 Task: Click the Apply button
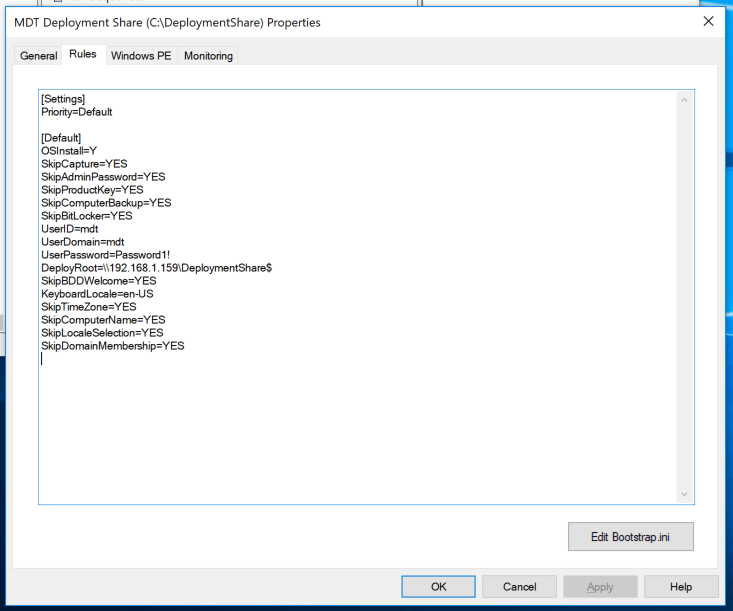click(x=600, y=587)
